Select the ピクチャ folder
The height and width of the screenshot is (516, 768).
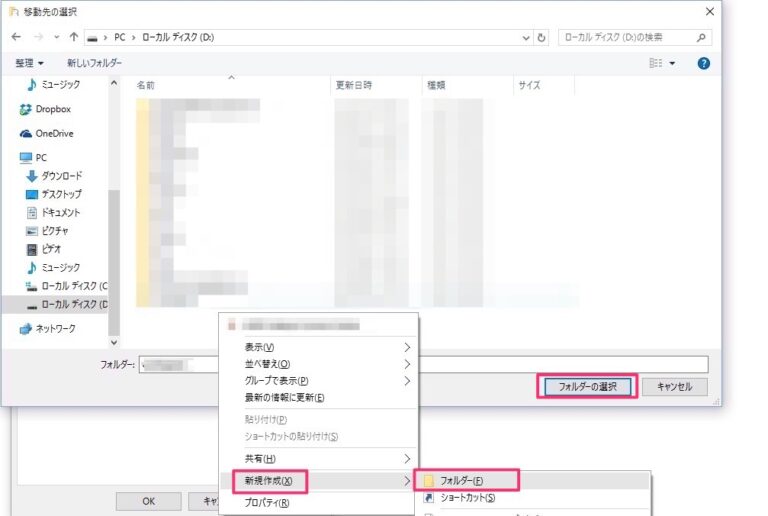tap(54, 231)
